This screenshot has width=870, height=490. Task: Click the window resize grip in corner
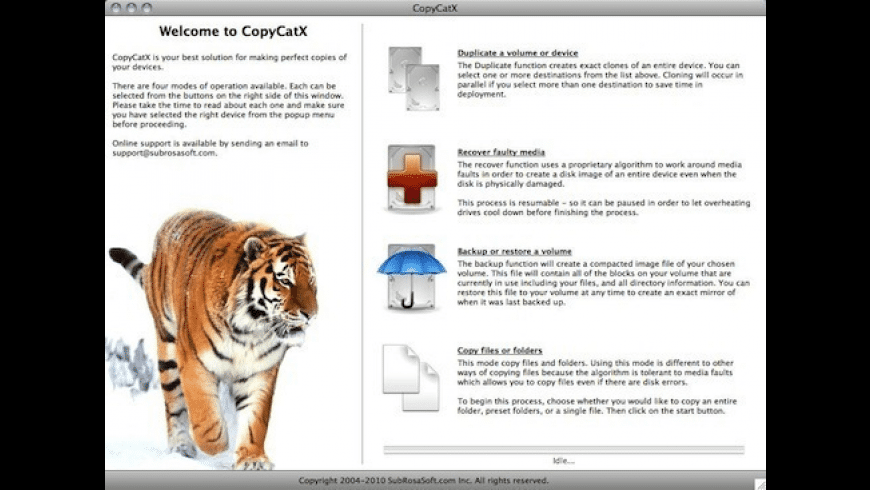760,484
